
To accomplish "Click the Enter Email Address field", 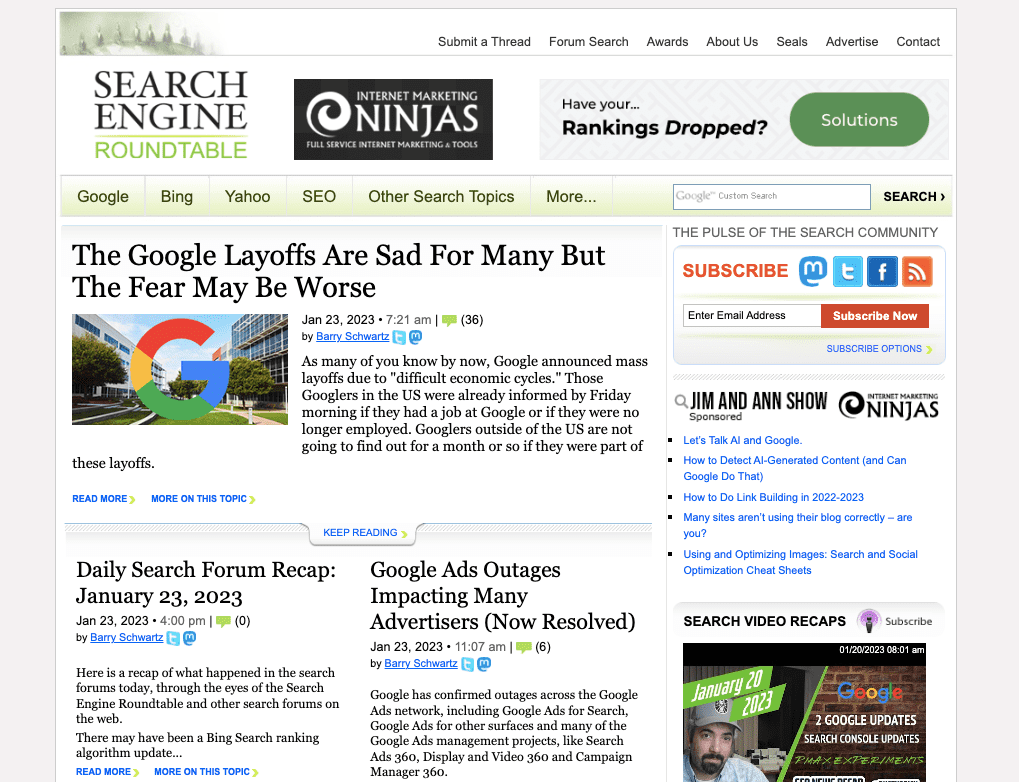I will coord(751,316).
